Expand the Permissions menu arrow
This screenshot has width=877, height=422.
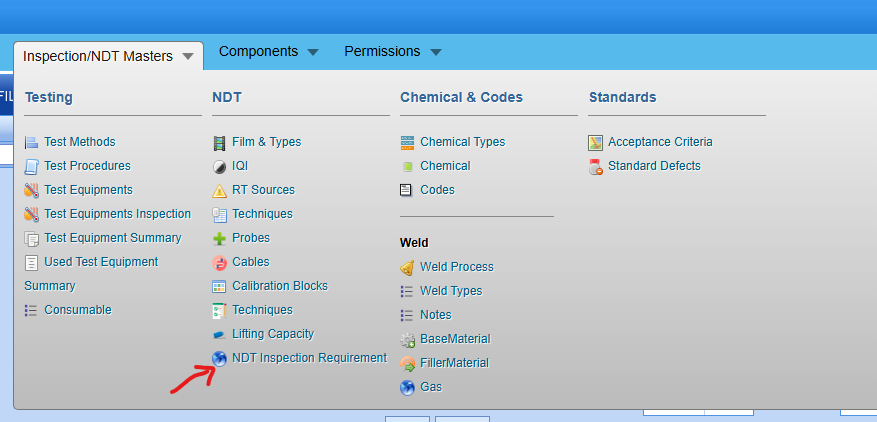435,52
